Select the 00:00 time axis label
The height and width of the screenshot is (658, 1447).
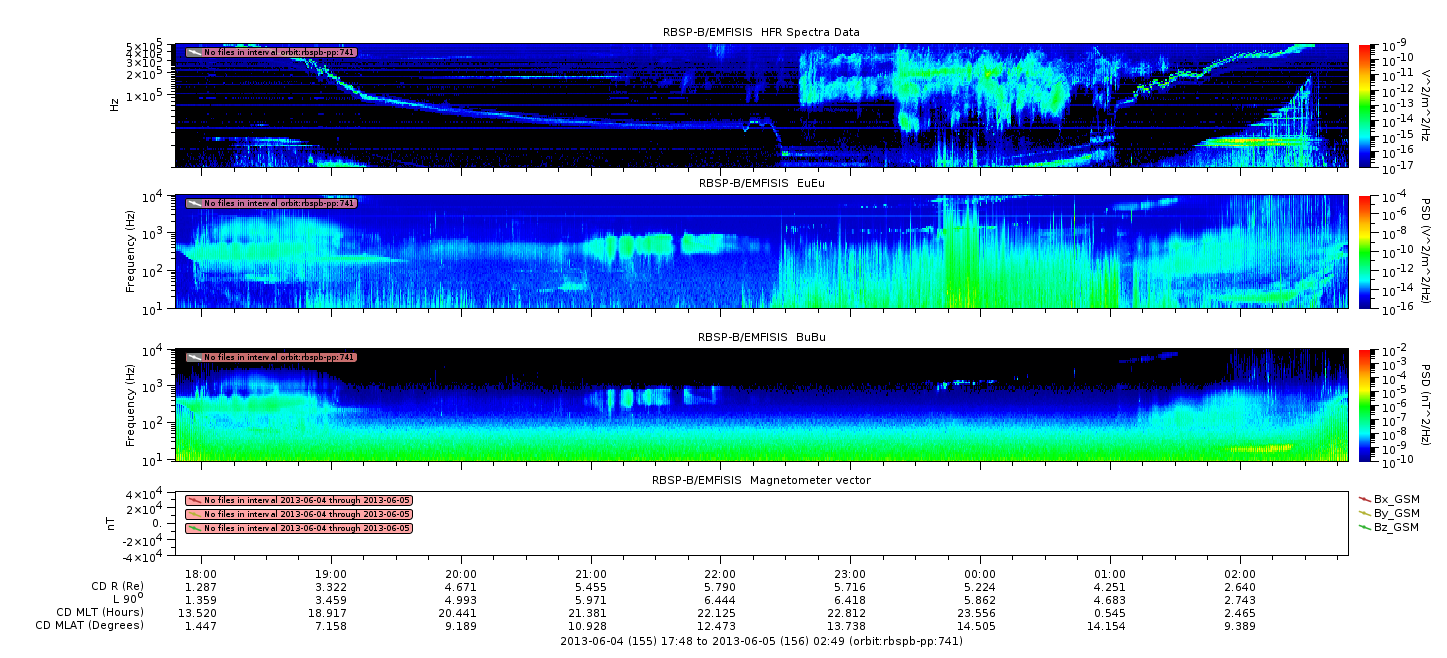click(x=980, y=574)
